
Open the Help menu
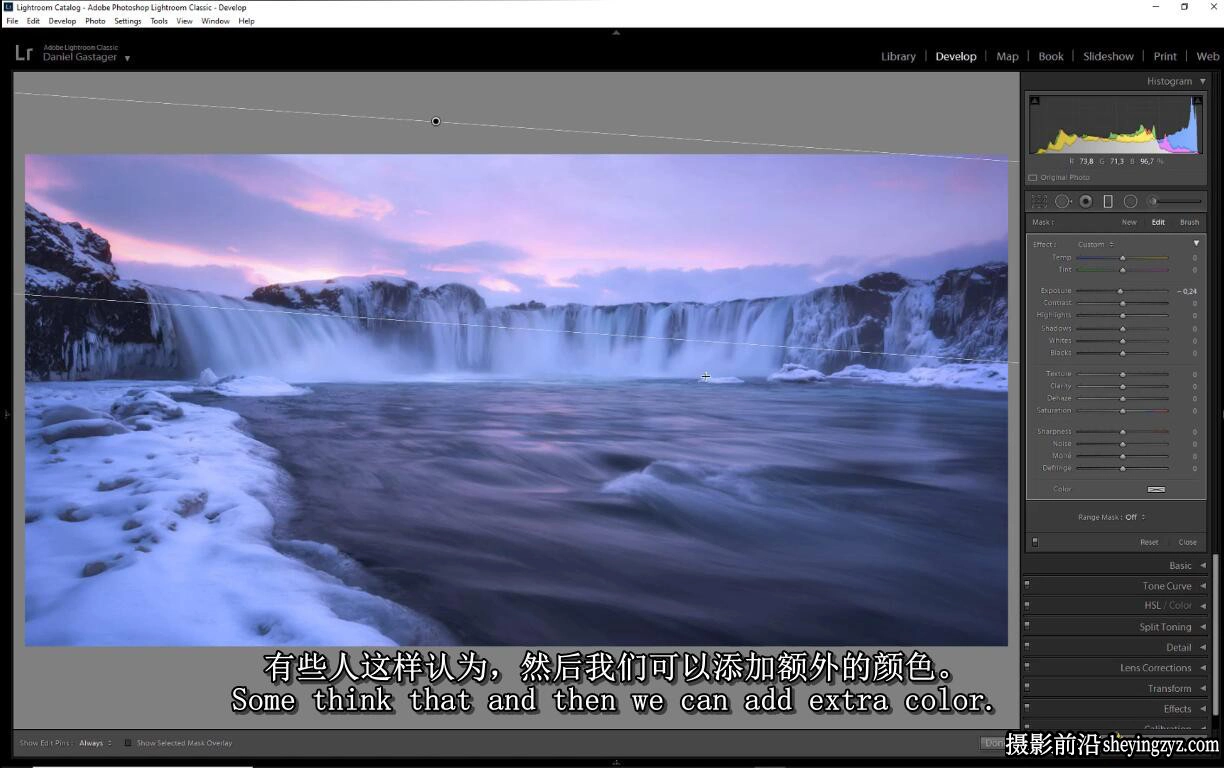246,21
